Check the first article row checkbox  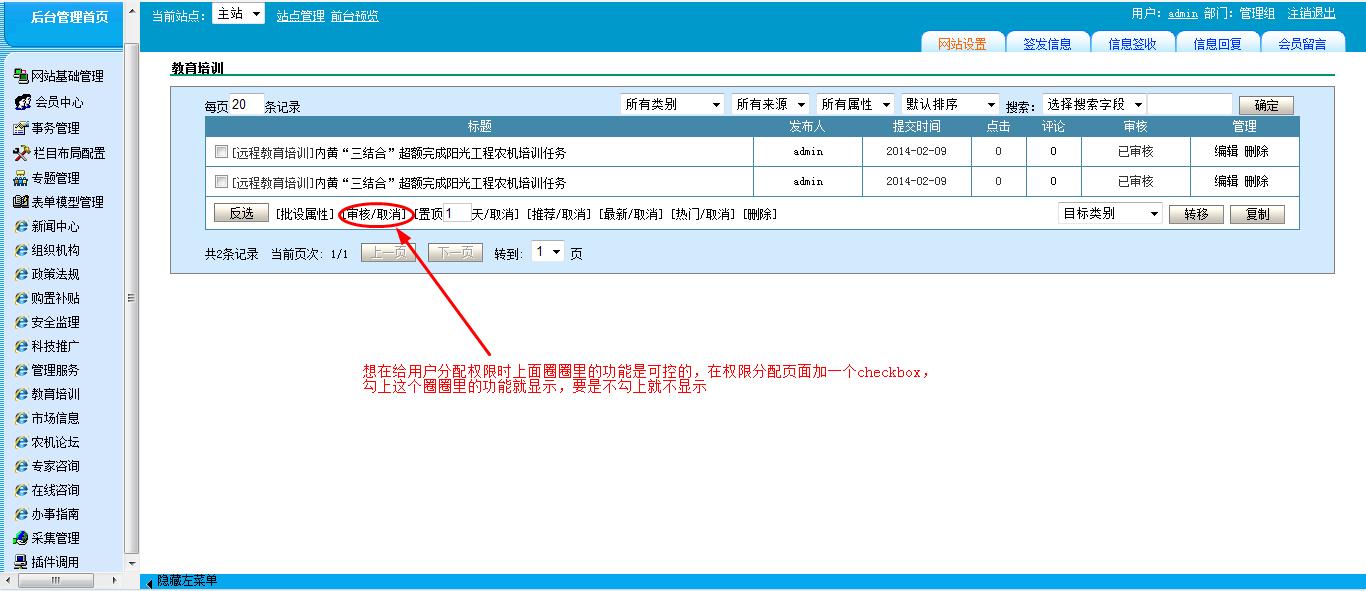(222, 152)
